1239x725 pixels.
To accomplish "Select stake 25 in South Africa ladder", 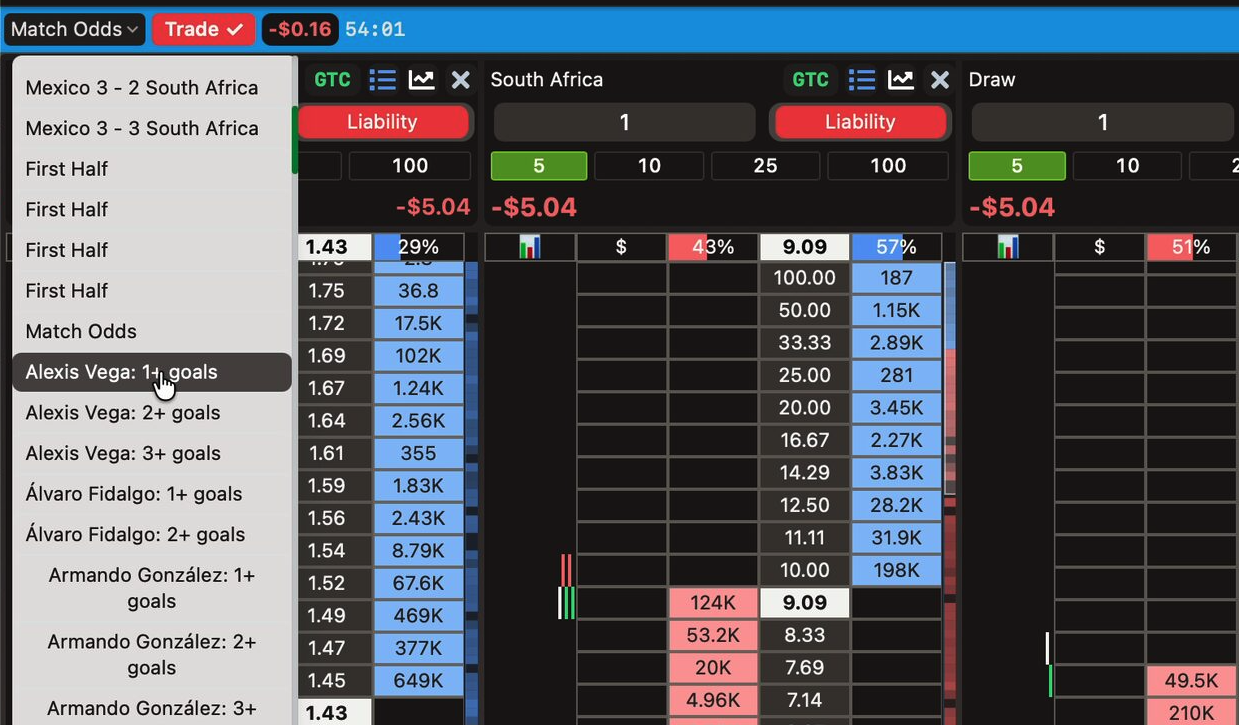I will pos(765,166).
